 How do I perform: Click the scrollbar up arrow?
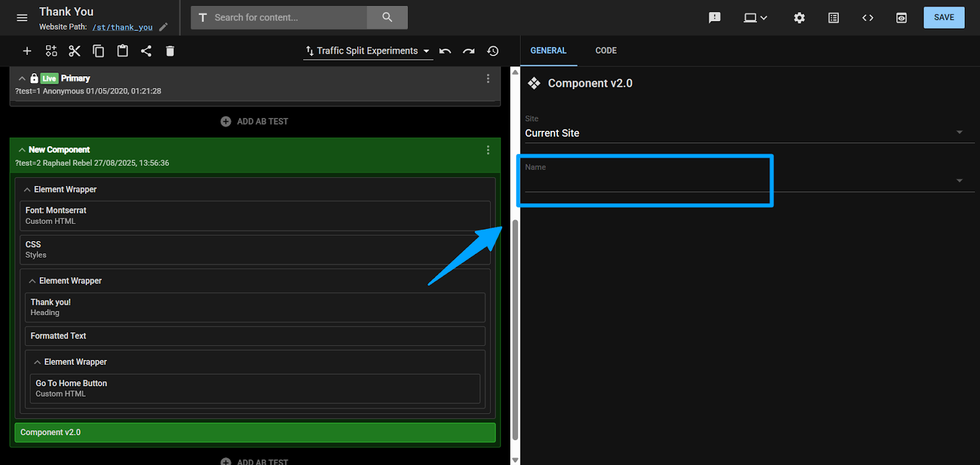(x=515, y=72)
